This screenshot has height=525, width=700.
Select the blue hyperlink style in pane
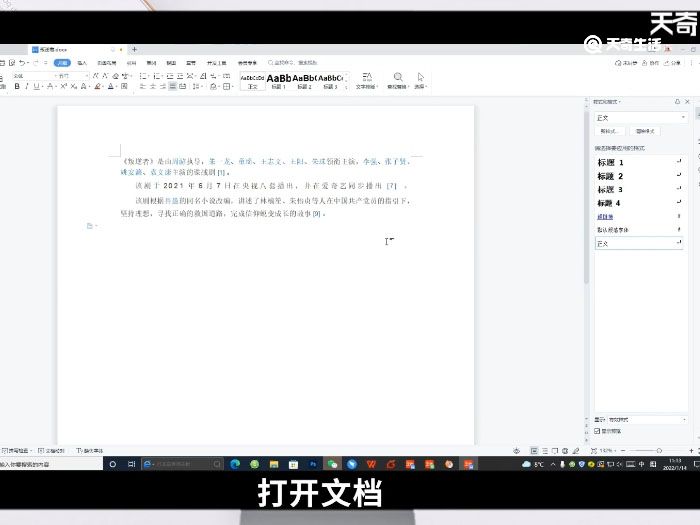point(639,217)
